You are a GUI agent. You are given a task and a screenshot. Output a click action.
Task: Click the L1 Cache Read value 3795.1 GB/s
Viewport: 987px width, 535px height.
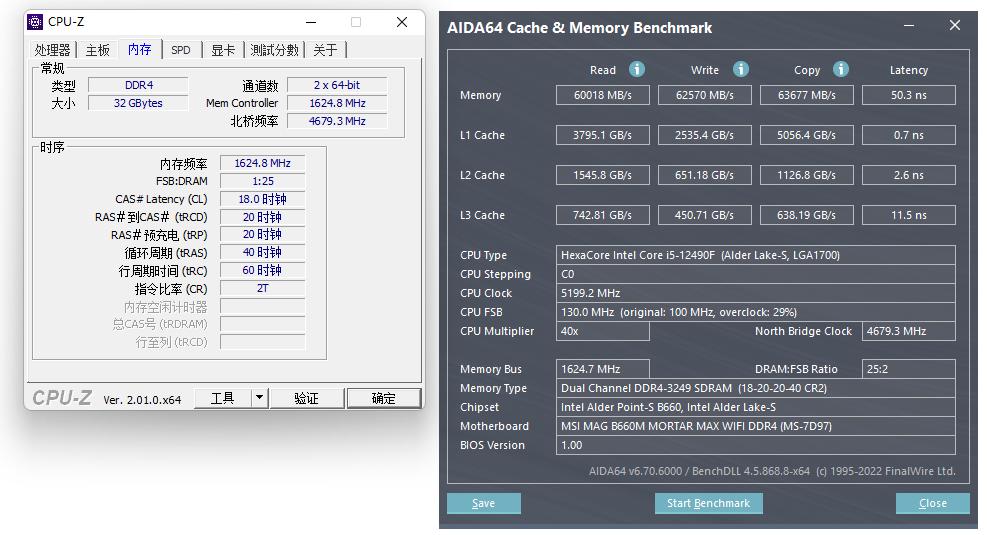click(603, 135)
